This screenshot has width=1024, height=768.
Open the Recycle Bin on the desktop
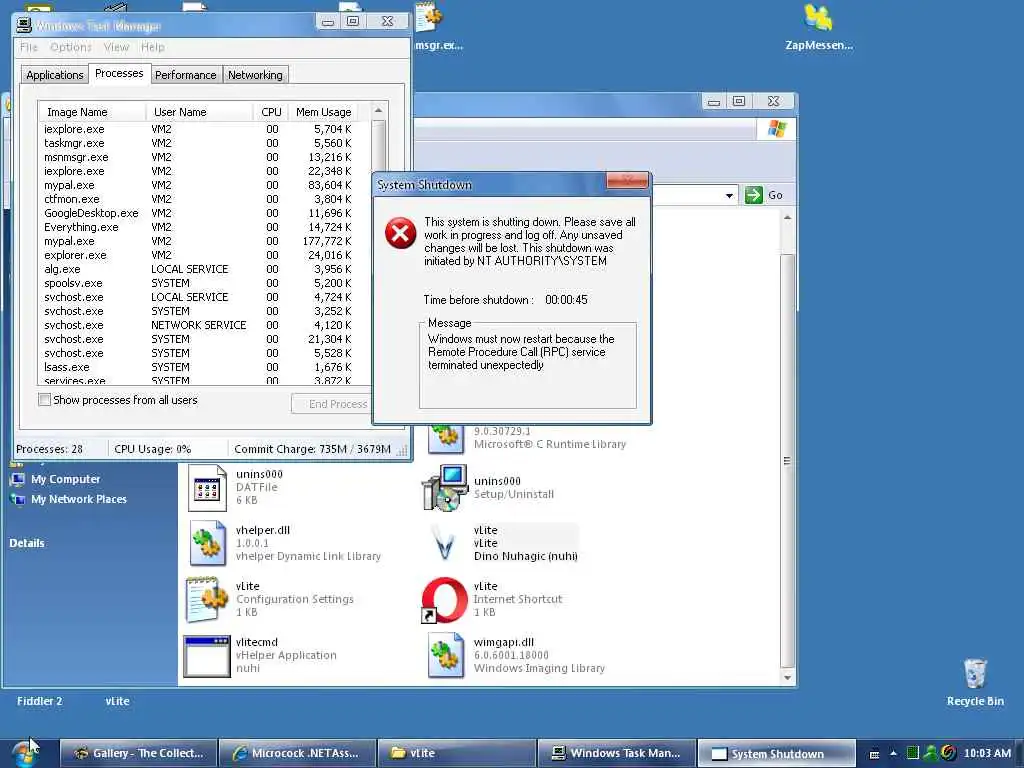click(x=975, y=674)
